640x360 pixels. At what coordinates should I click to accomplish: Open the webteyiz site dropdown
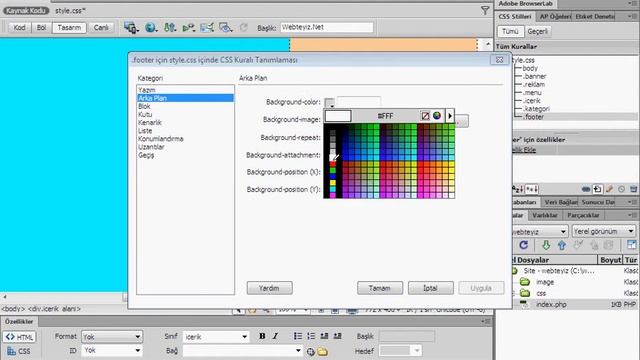(540, 231)
